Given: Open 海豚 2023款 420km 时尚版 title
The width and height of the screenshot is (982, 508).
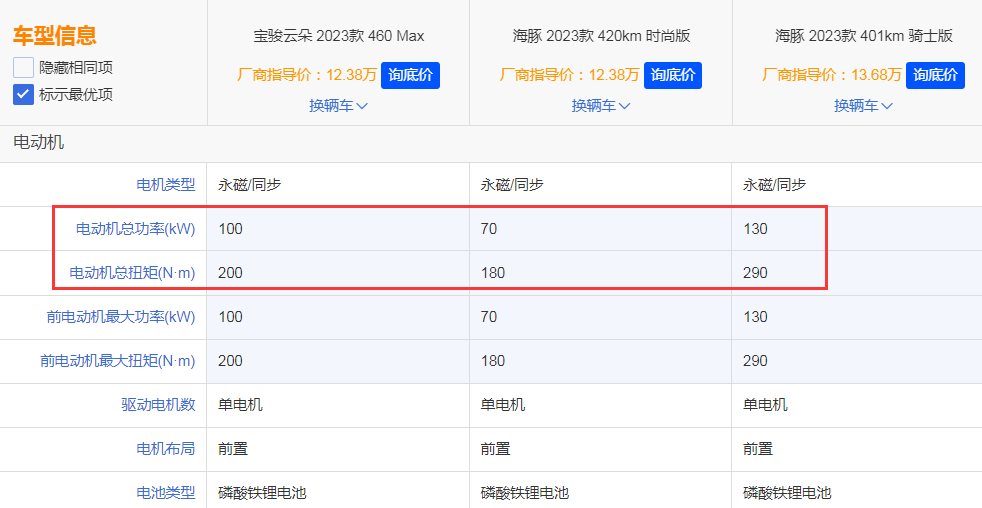Looking at the screenshot, I should pyautogui.click(x=601, y=36).
